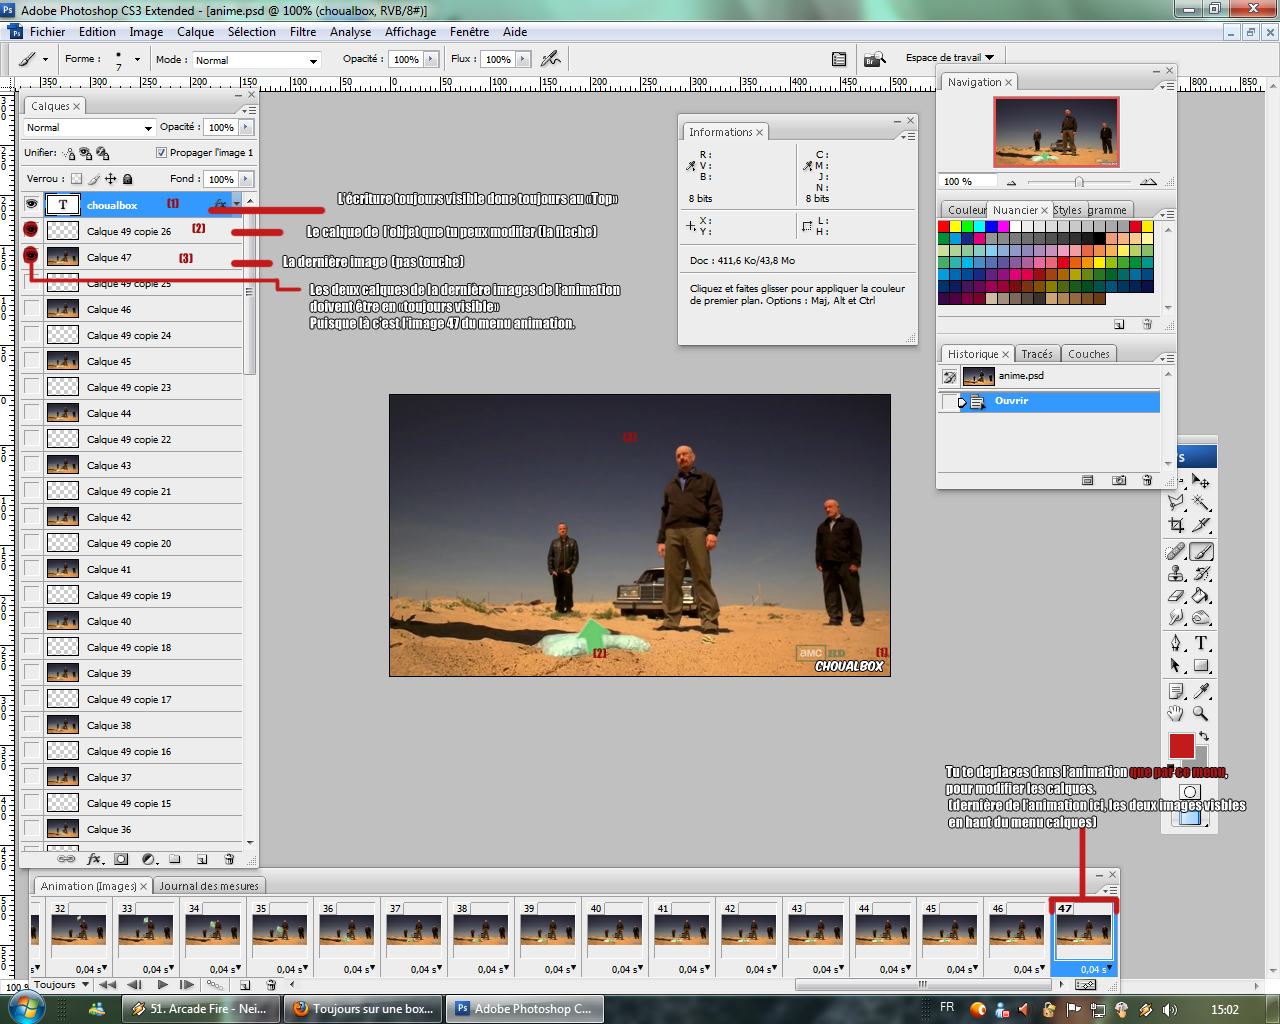Open the brush Mode dropdown
1280x1024 pixels.
[x=256, y=60]
